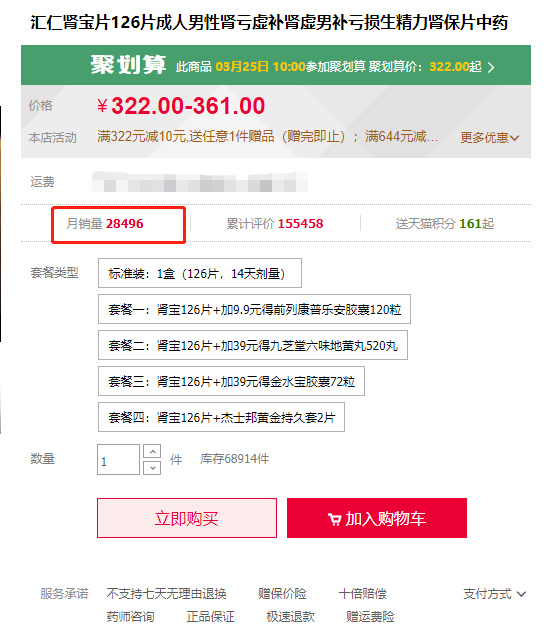The width and height of the screenshot is (549, 626).
Task: Click the 药师咨询 service link
Action: (131, 616)
